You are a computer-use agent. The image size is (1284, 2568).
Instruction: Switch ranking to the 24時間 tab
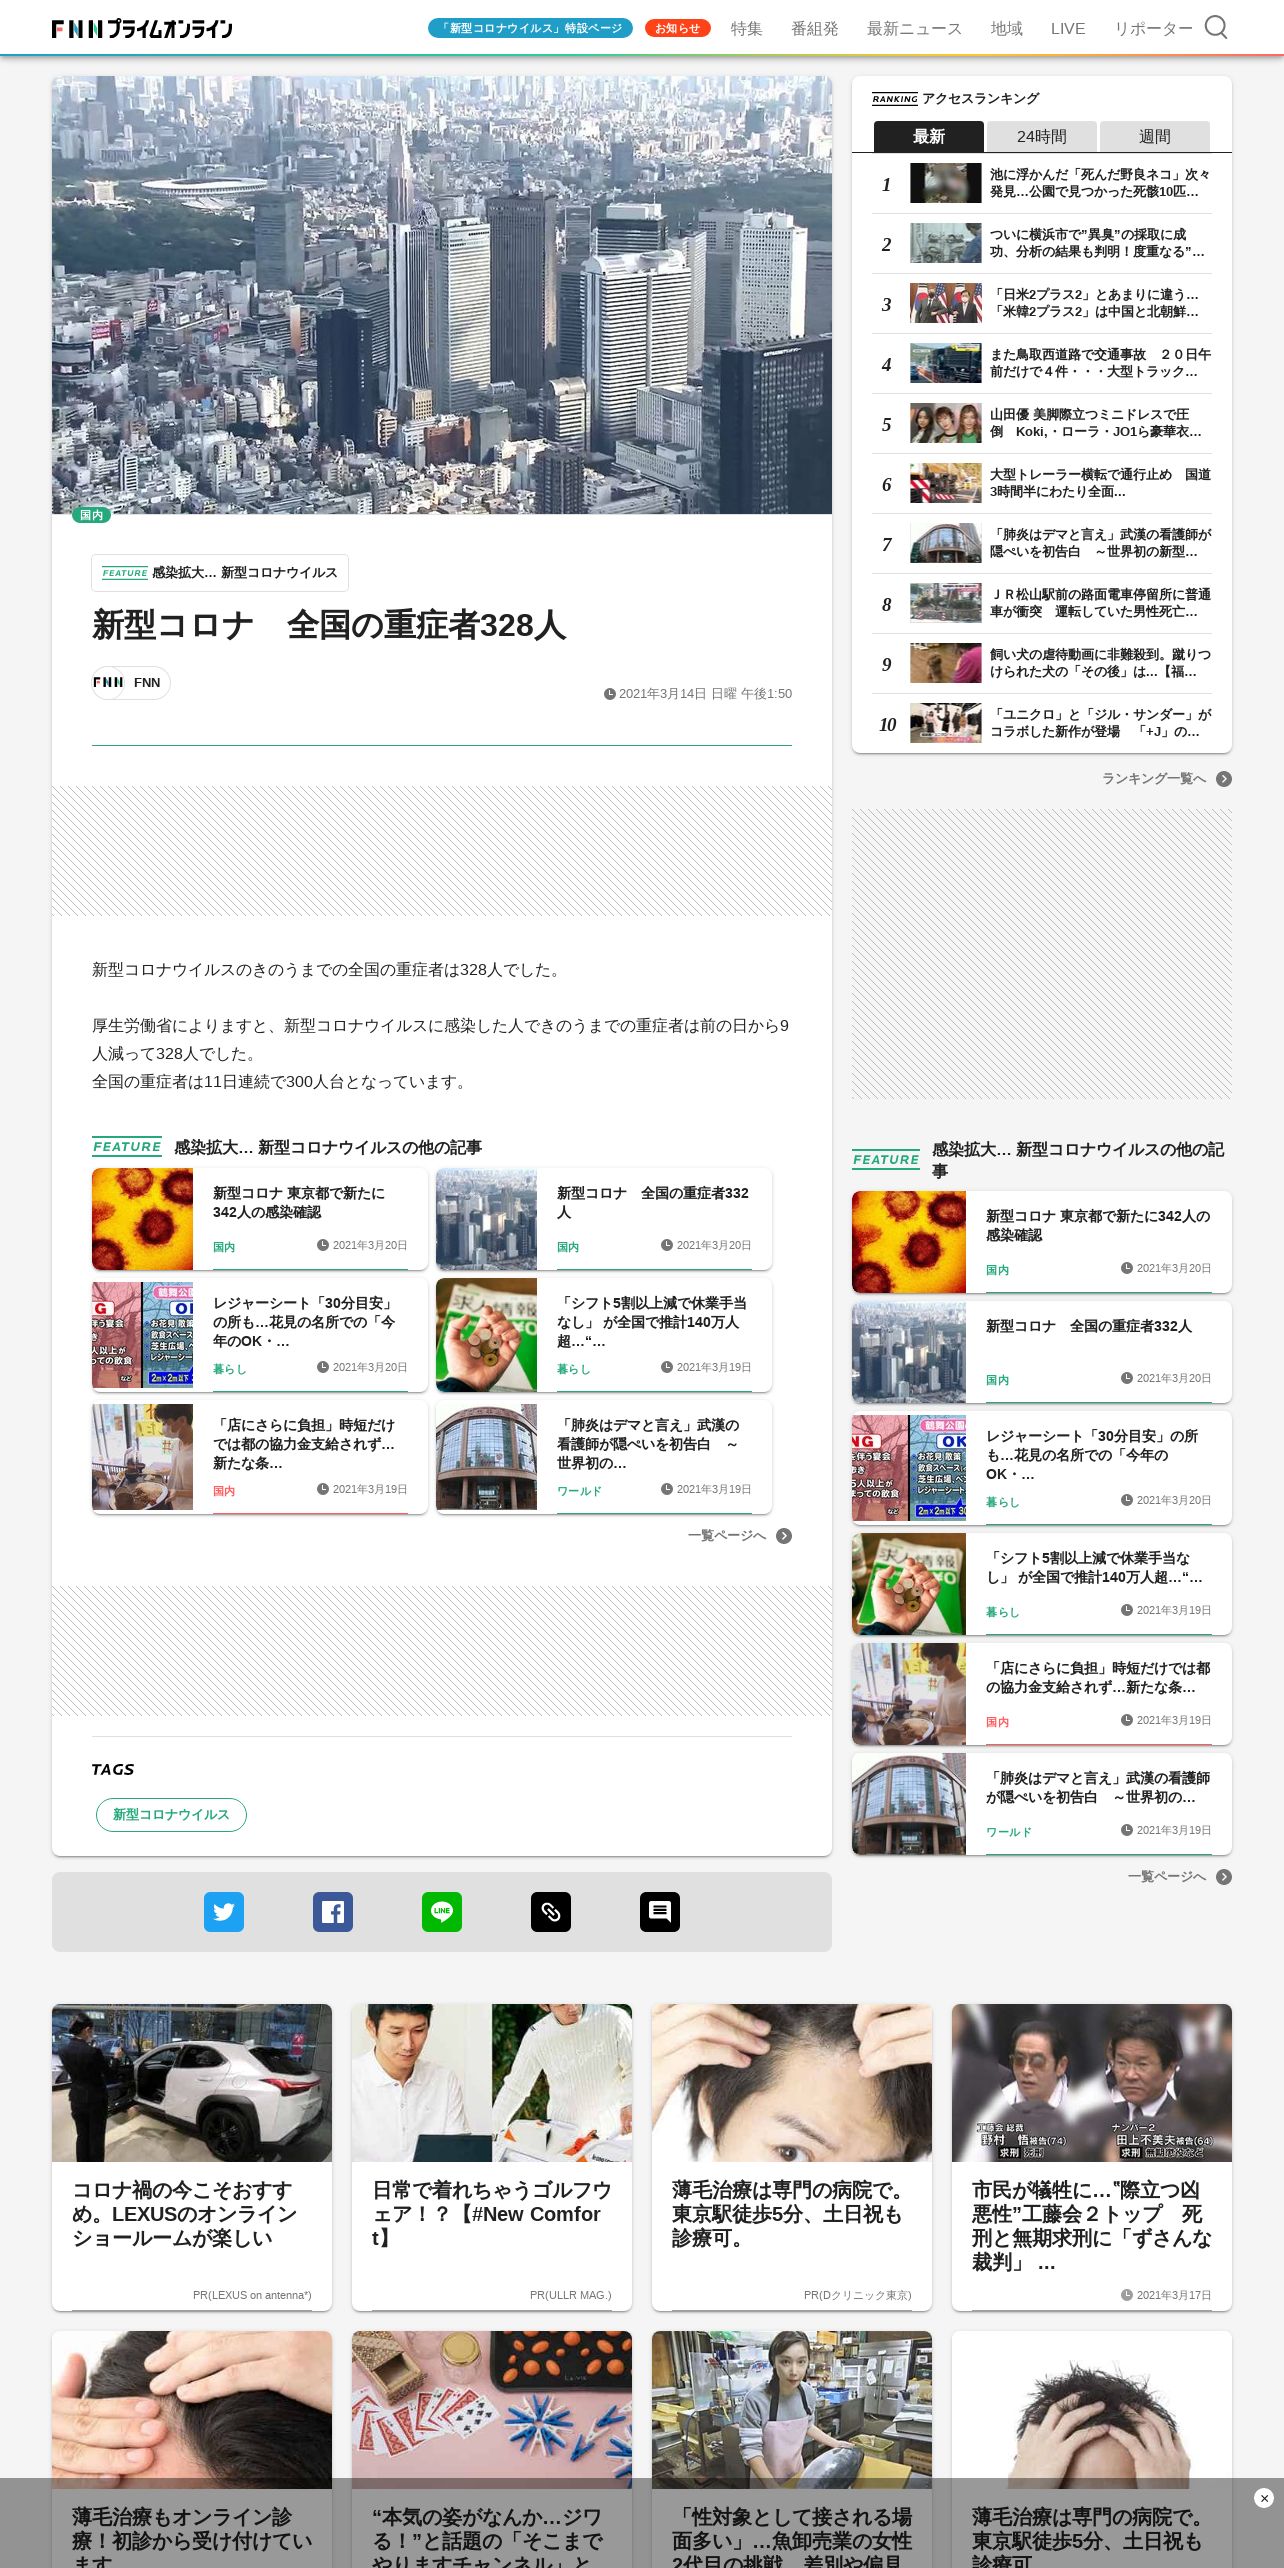[1042, 136]
